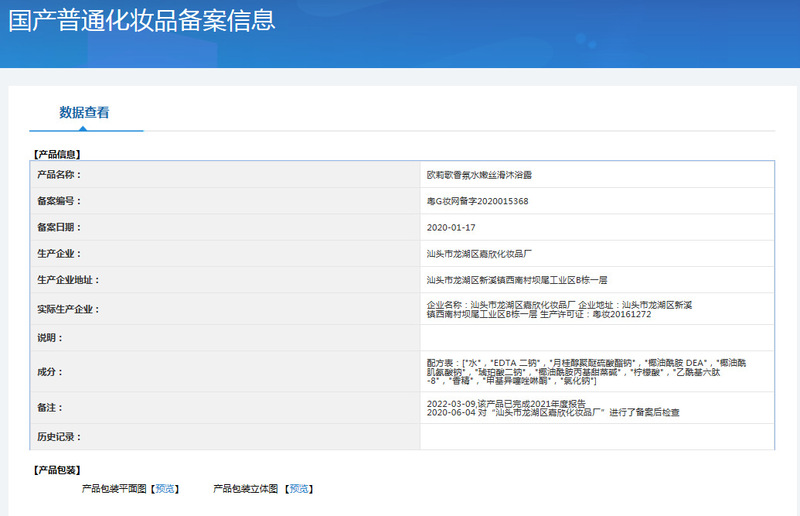Click the 产品包装平面图 label

[114, 489]
